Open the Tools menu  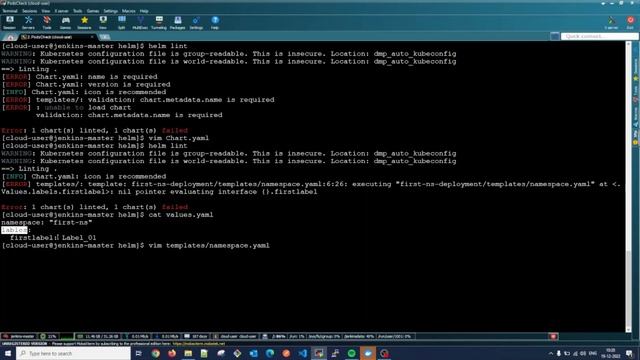coord(77,11)
